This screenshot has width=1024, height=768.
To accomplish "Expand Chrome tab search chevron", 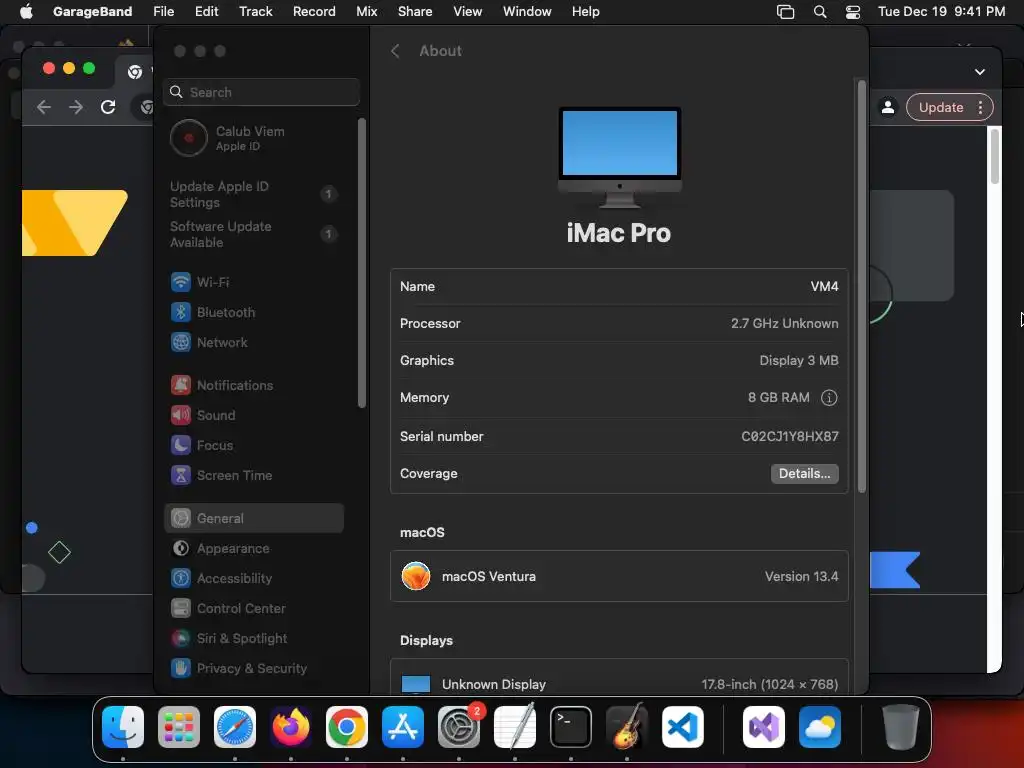I will tap(980, 72).
